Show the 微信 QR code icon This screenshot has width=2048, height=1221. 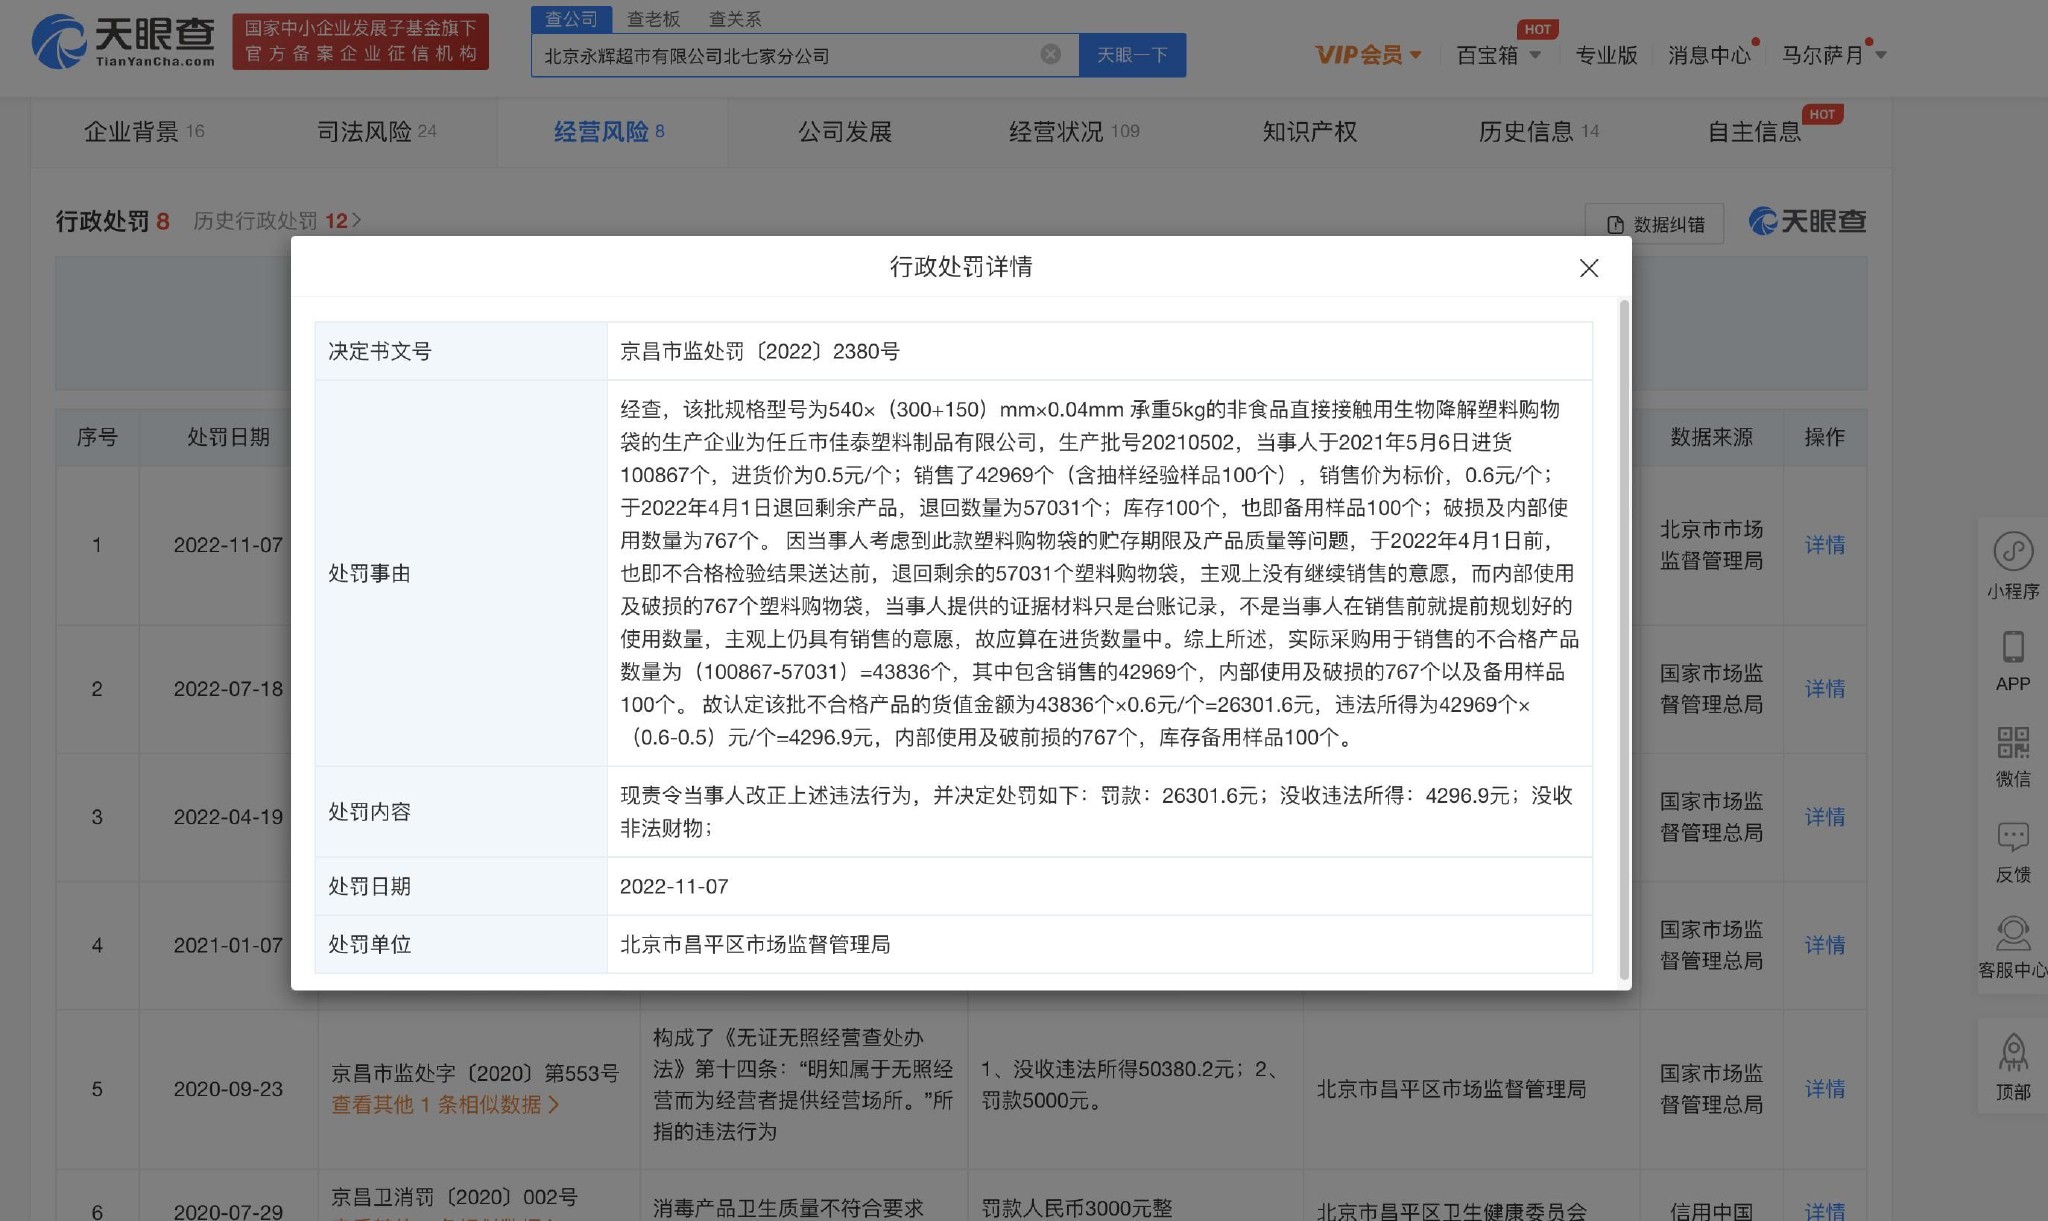(x=2012, y=743)
